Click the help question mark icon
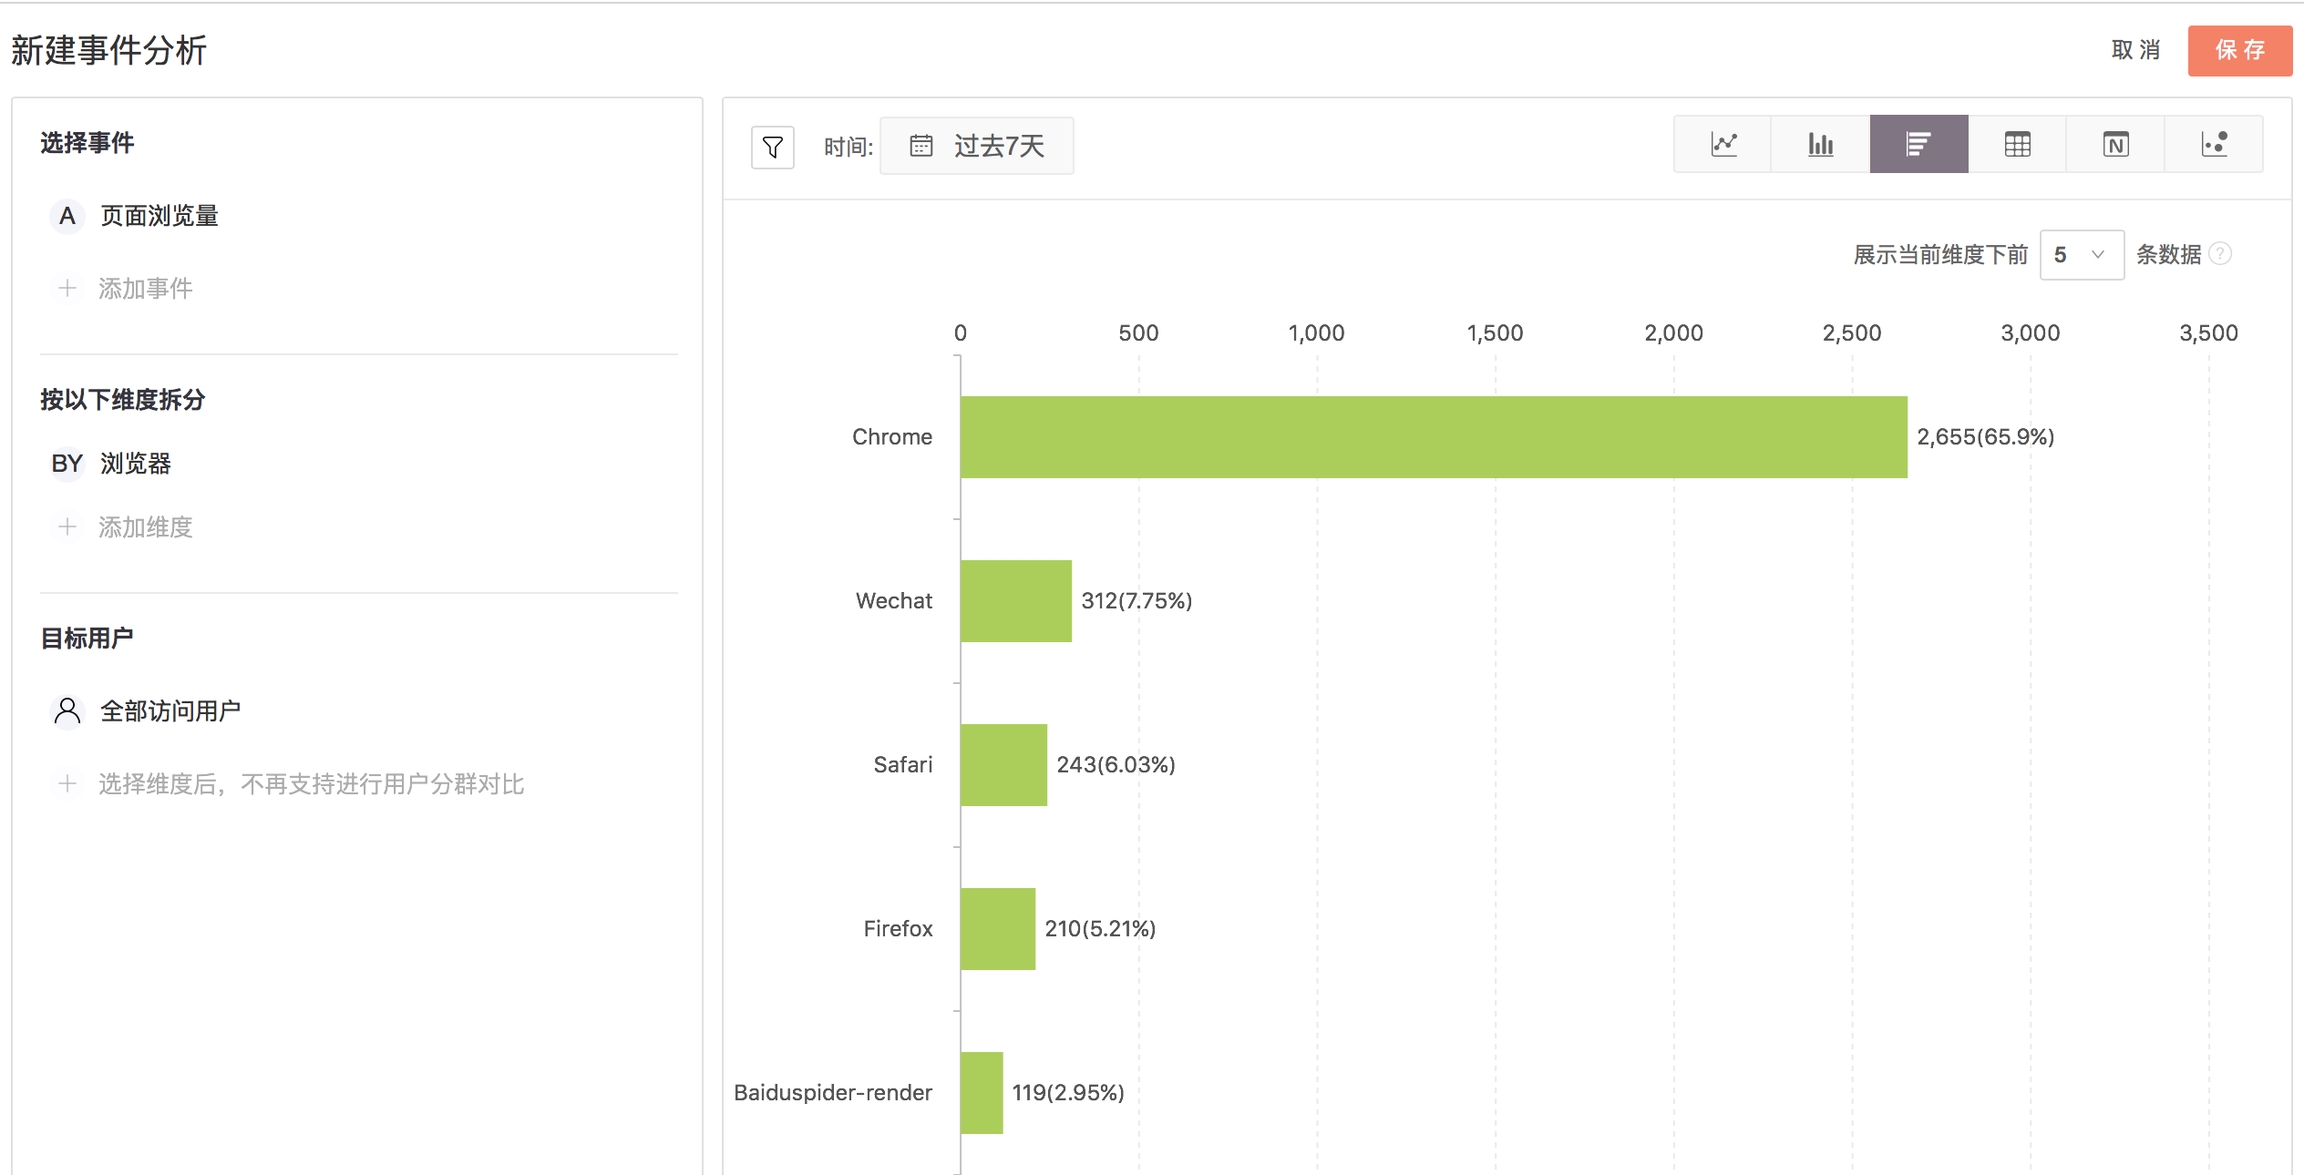Viewport: 2304px width, 1175px height. click(x=2220, y=254)
